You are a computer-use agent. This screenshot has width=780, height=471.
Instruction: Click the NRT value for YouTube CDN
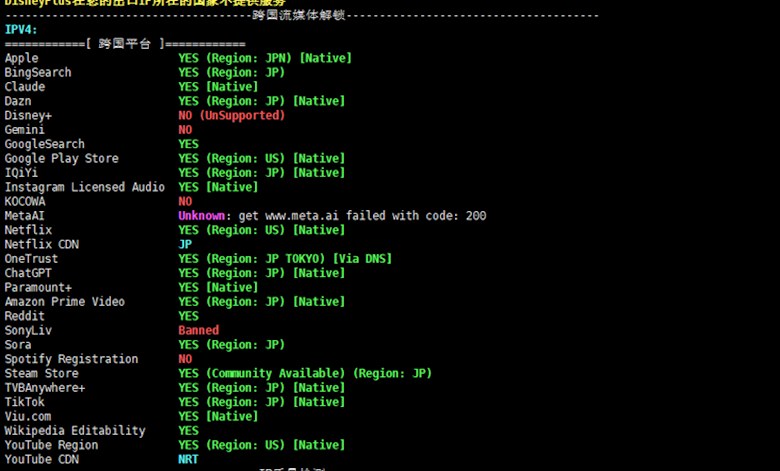point(188,460)
